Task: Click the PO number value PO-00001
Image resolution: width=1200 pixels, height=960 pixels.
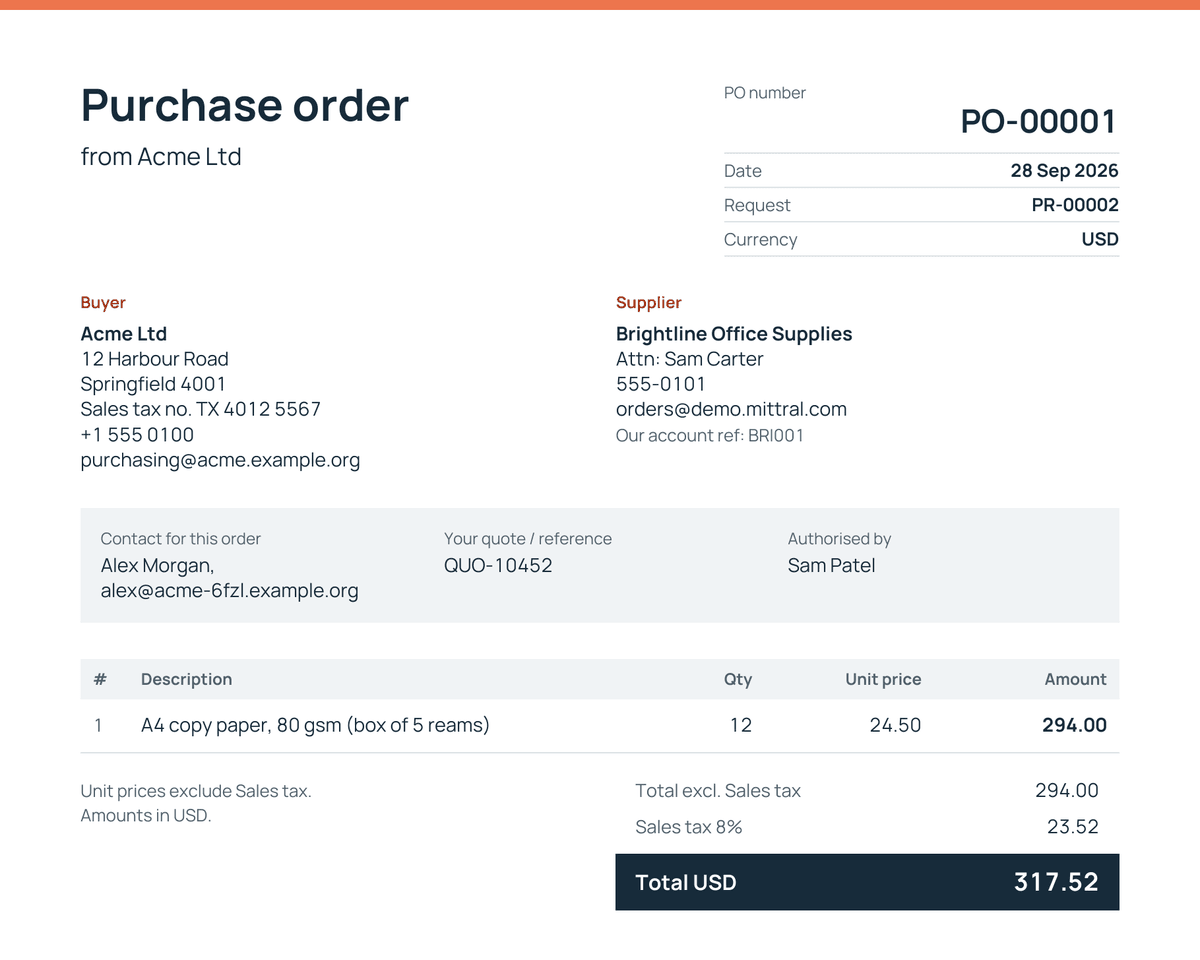Action: point(1039,121)
